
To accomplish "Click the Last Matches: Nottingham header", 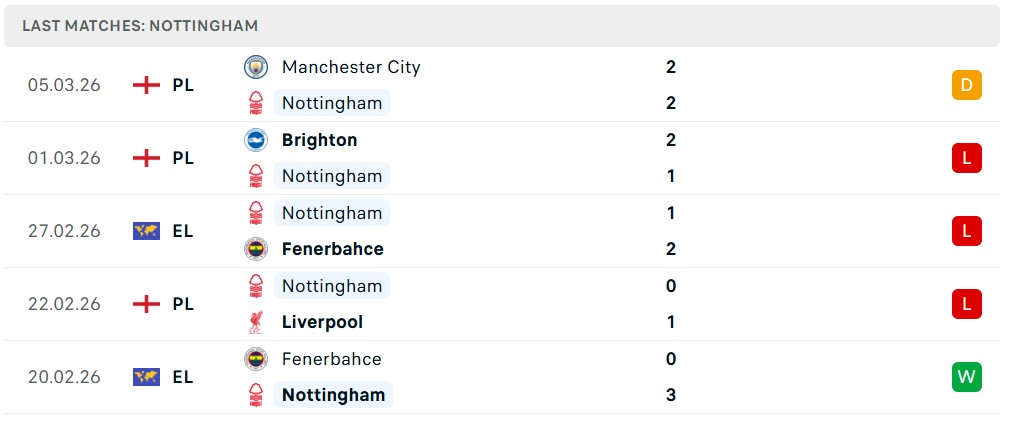I will tap(140, 26).
